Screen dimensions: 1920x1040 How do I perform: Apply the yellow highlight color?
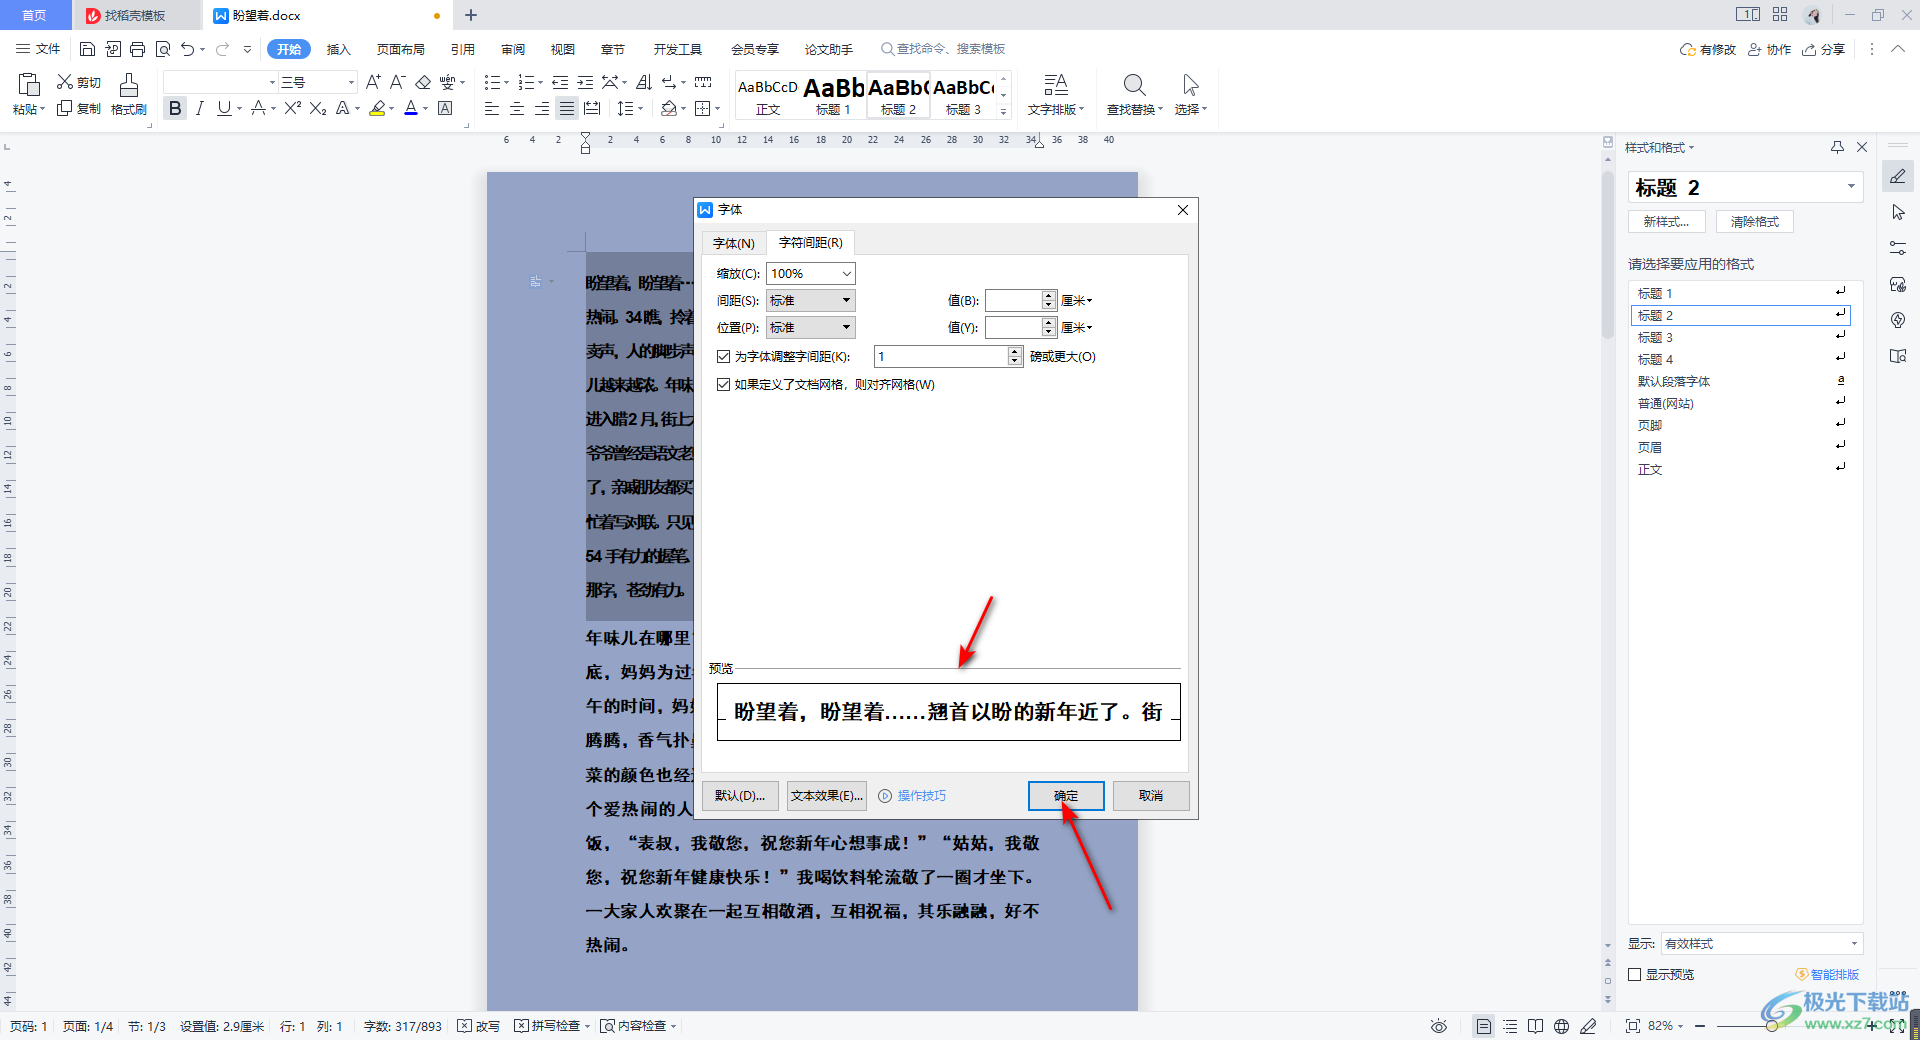click(x=377, y=108)
